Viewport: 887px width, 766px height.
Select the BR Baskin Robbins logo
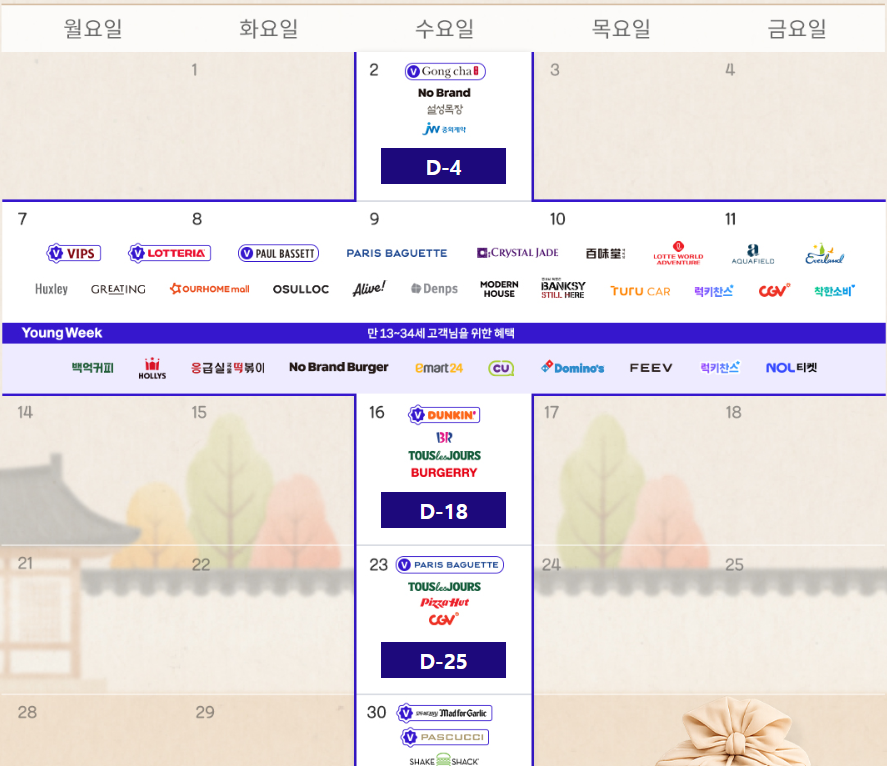coord(444,437)
